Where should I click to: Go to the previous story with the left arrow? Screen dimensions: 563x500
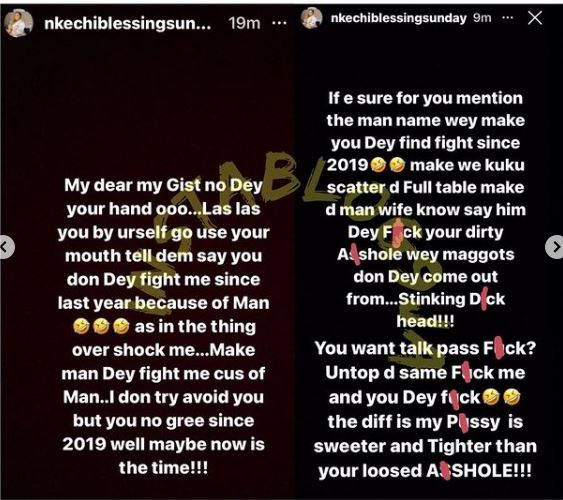coord(5,247)
